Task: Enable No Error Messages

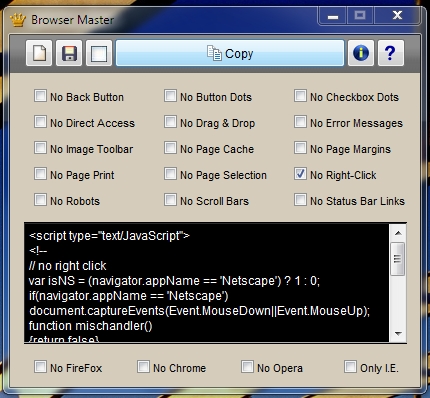Action: [x=300, y=122]
